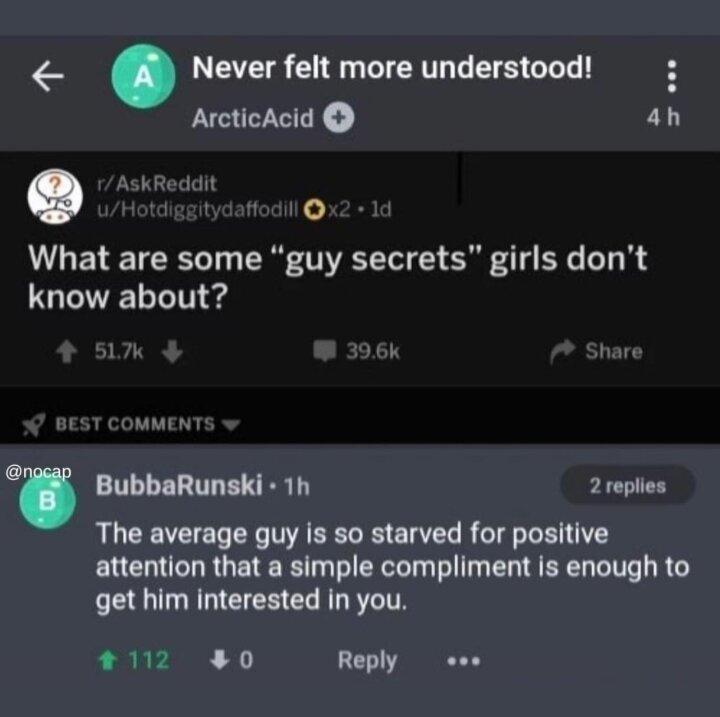Open the vertical three-dot post menu

click(x=671, y=76)
